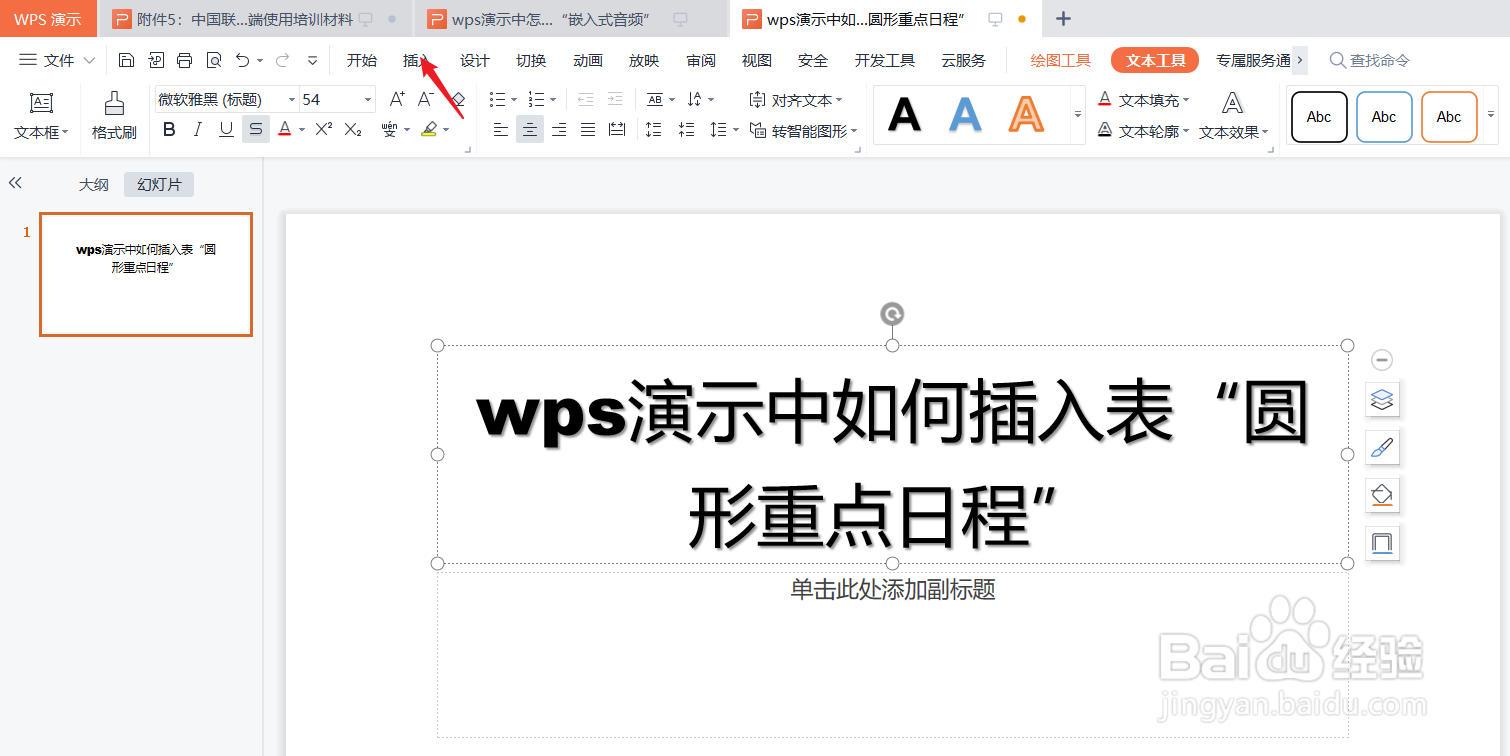Apply black shadowed WordArt A style
Viewport: 1510px width, 756px height.
905,115
